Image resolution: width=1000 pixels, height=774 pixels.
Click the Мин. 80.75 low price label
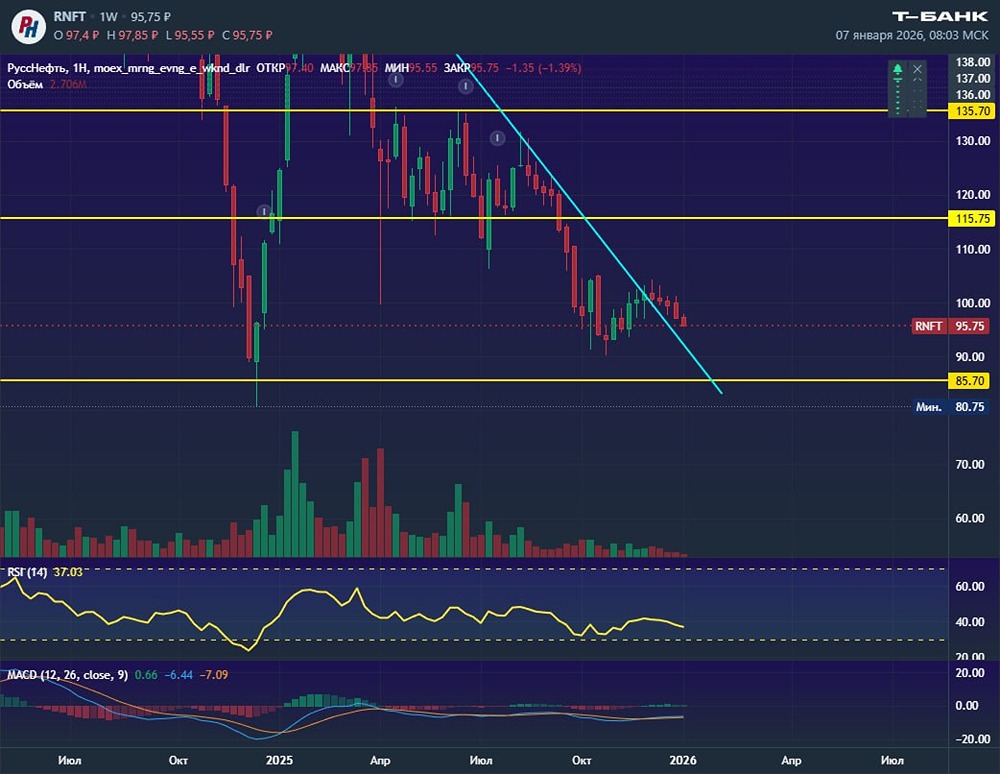point(951,407)
